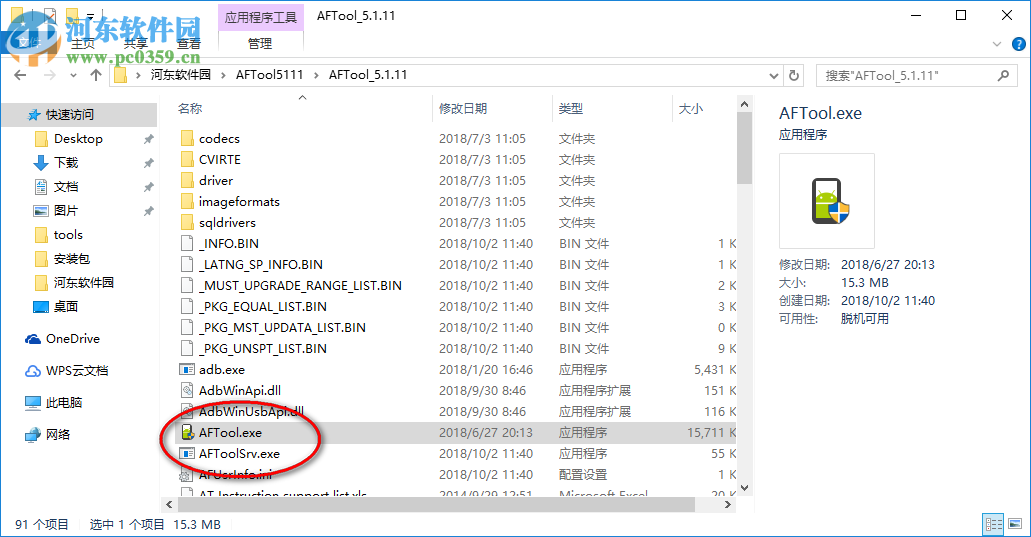Screen dimensions: 1031x537
Task: Click the 15,711 K size cell
Action: pos(711,432)
